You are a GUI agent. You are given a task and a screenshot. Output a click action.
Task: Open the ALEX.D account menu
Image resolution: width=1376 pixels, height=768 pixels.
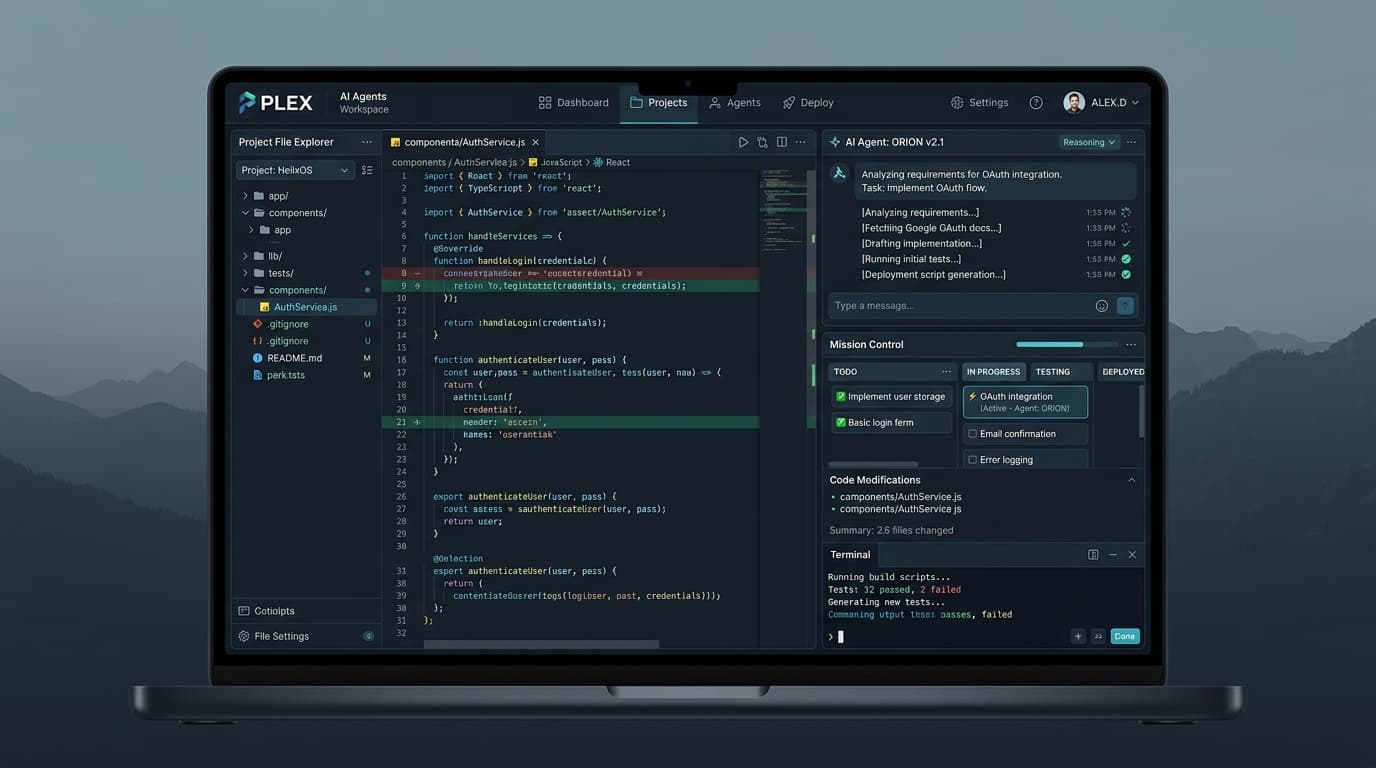tap(1101, 103)
